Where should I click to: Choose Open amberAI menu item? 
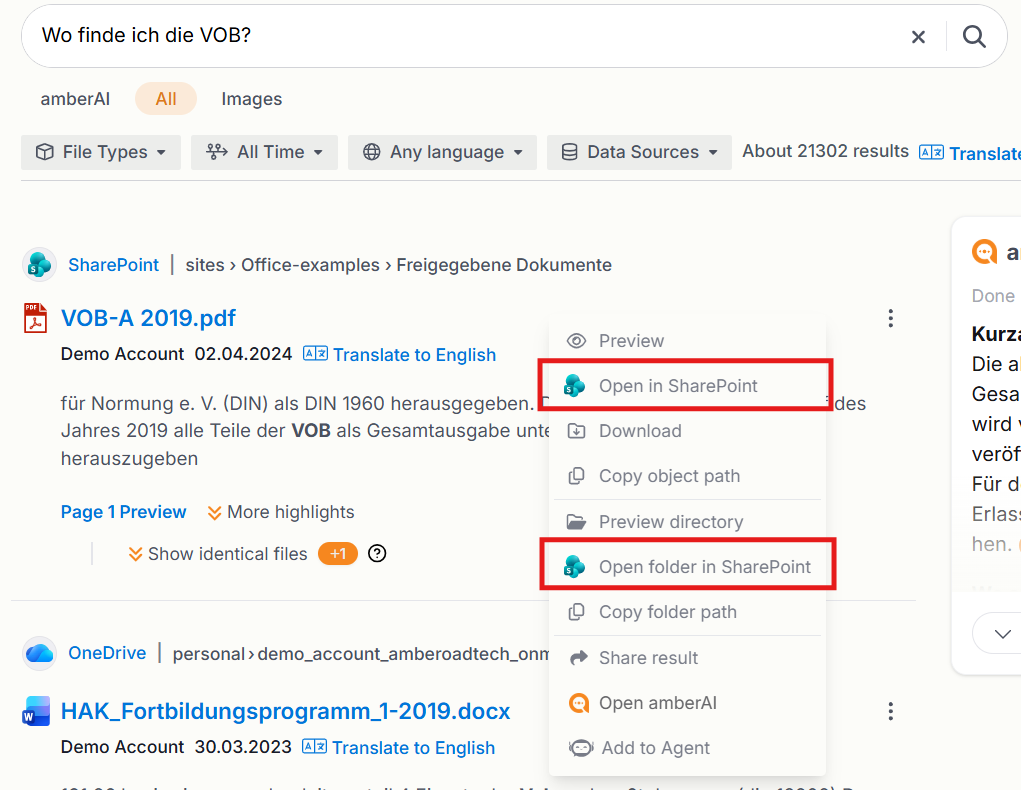point(687,703)
